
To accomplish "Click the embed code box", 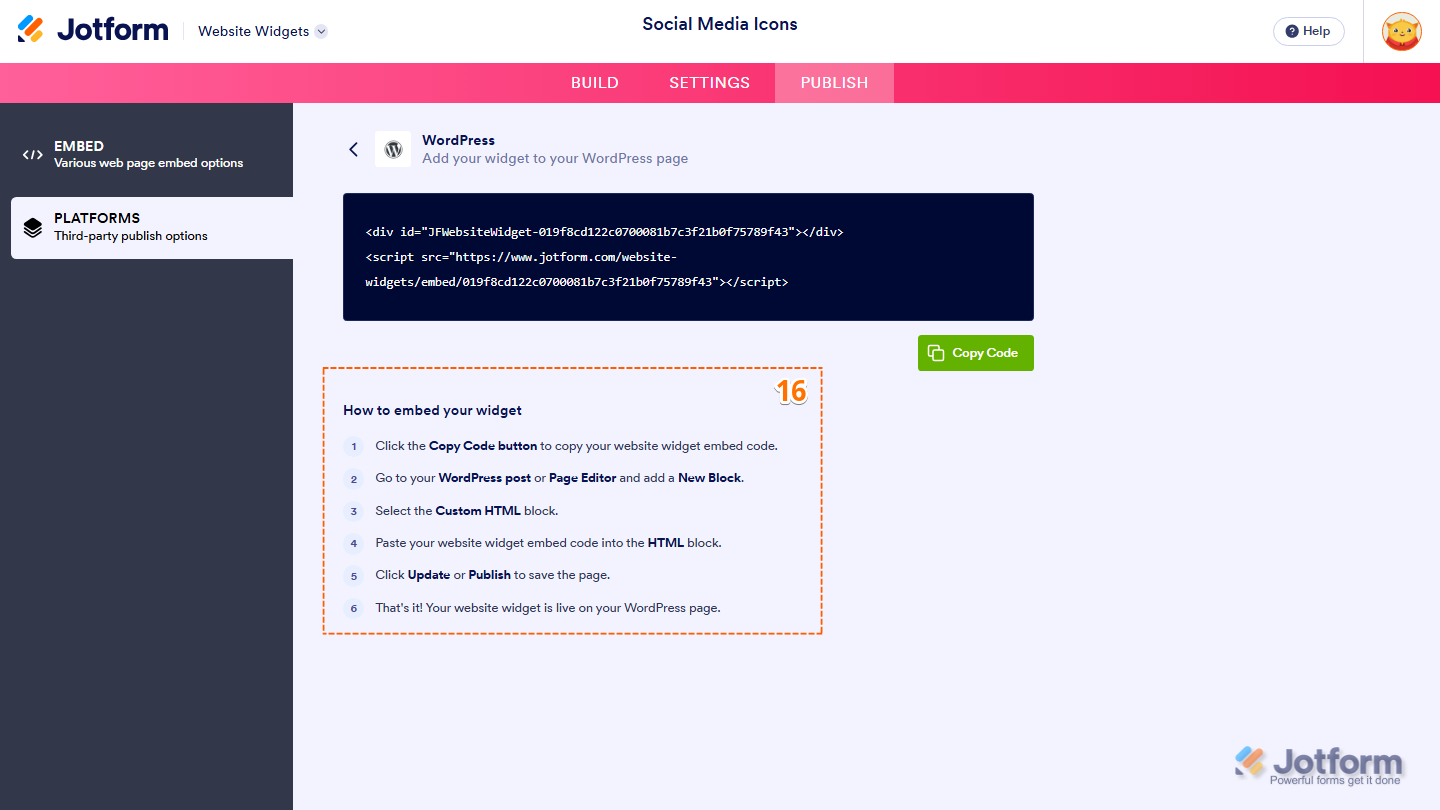I will tap(688, 257).
